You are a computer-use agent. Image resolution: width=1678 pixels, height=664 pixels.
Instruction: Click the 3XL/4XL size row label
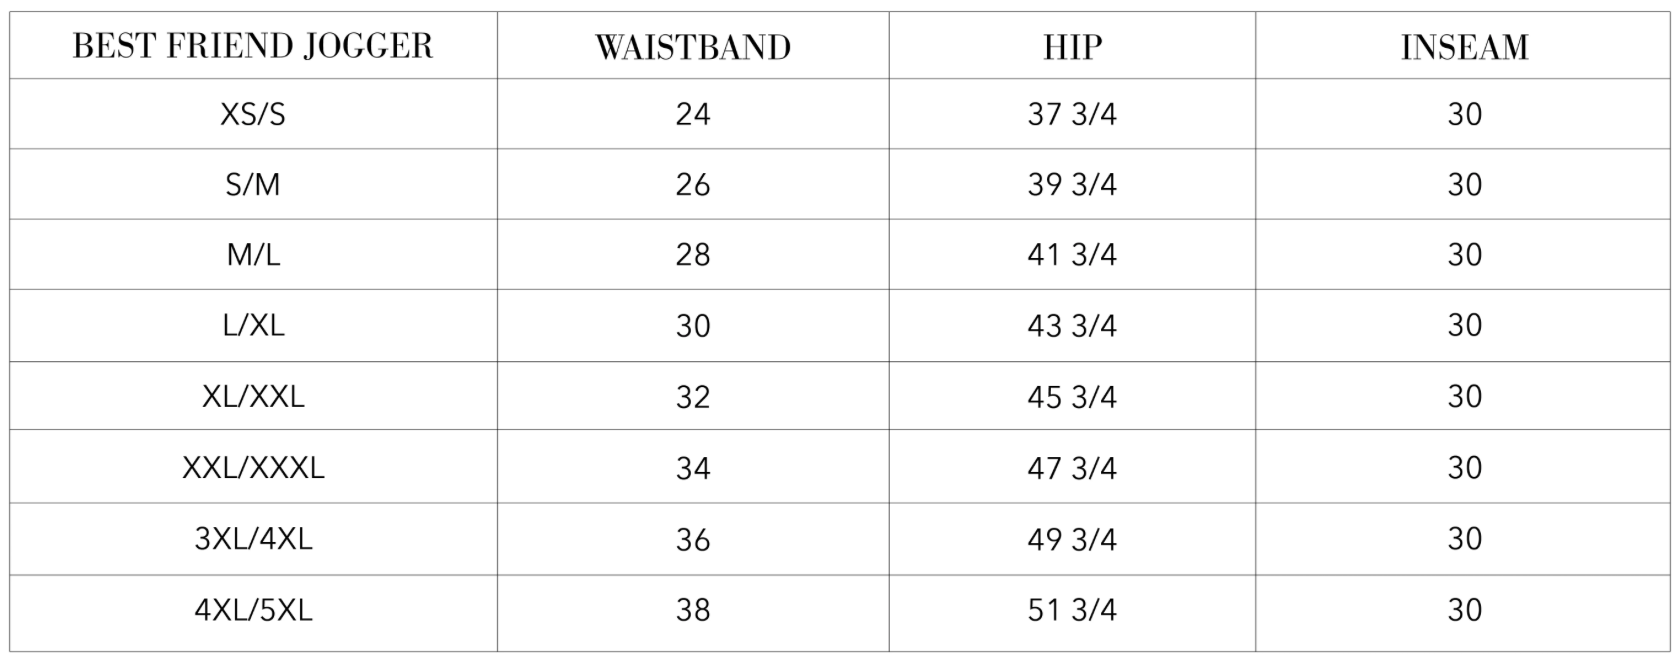[253, 539]
